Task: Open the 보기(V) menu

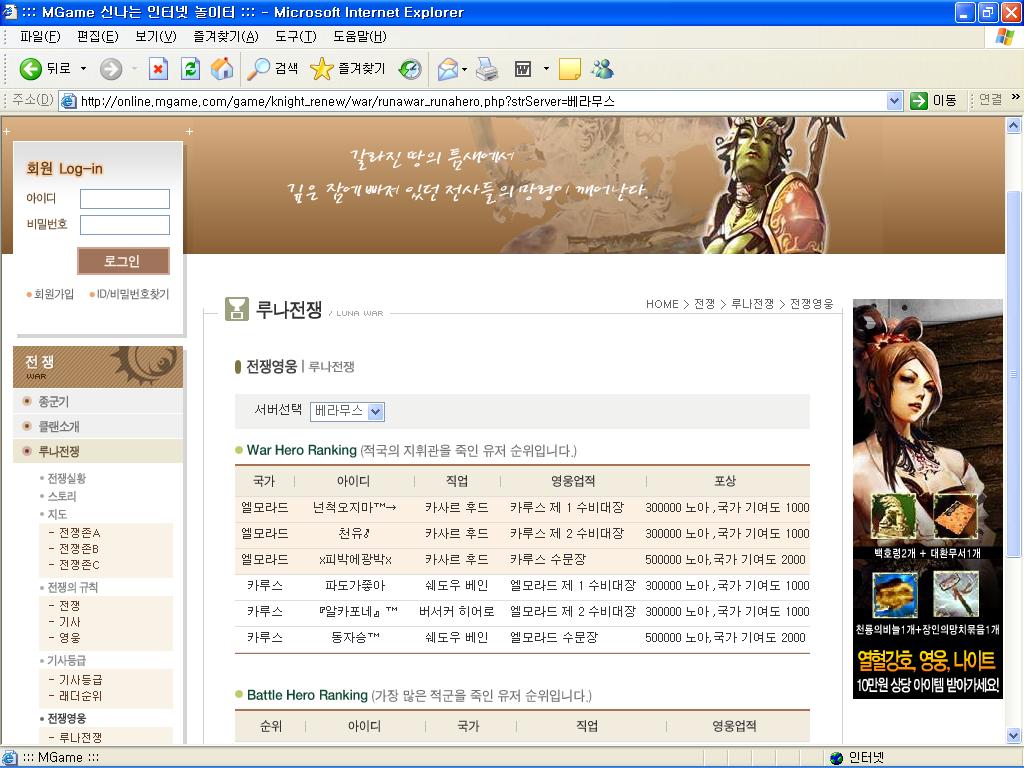Action: (x=155, y=37)
